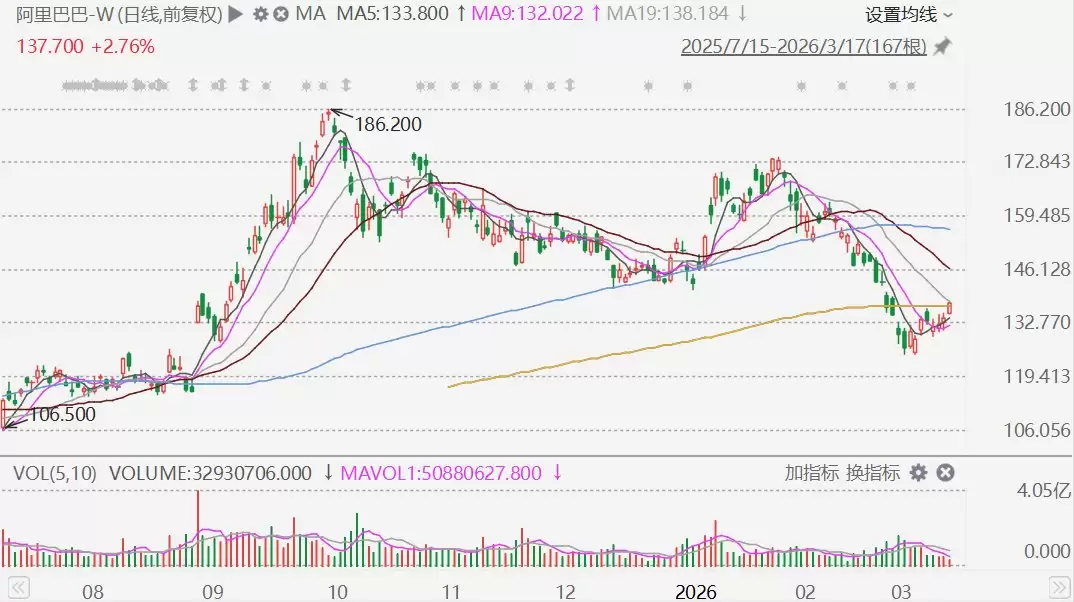Click 换指标 to switch indicator
1074x602 pixels.
coord(873,473)
